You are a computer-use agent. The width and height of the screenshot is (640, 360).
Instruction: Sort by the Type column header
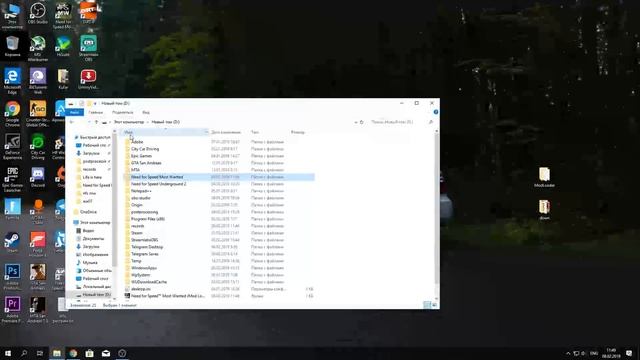[x=255, y=132]
